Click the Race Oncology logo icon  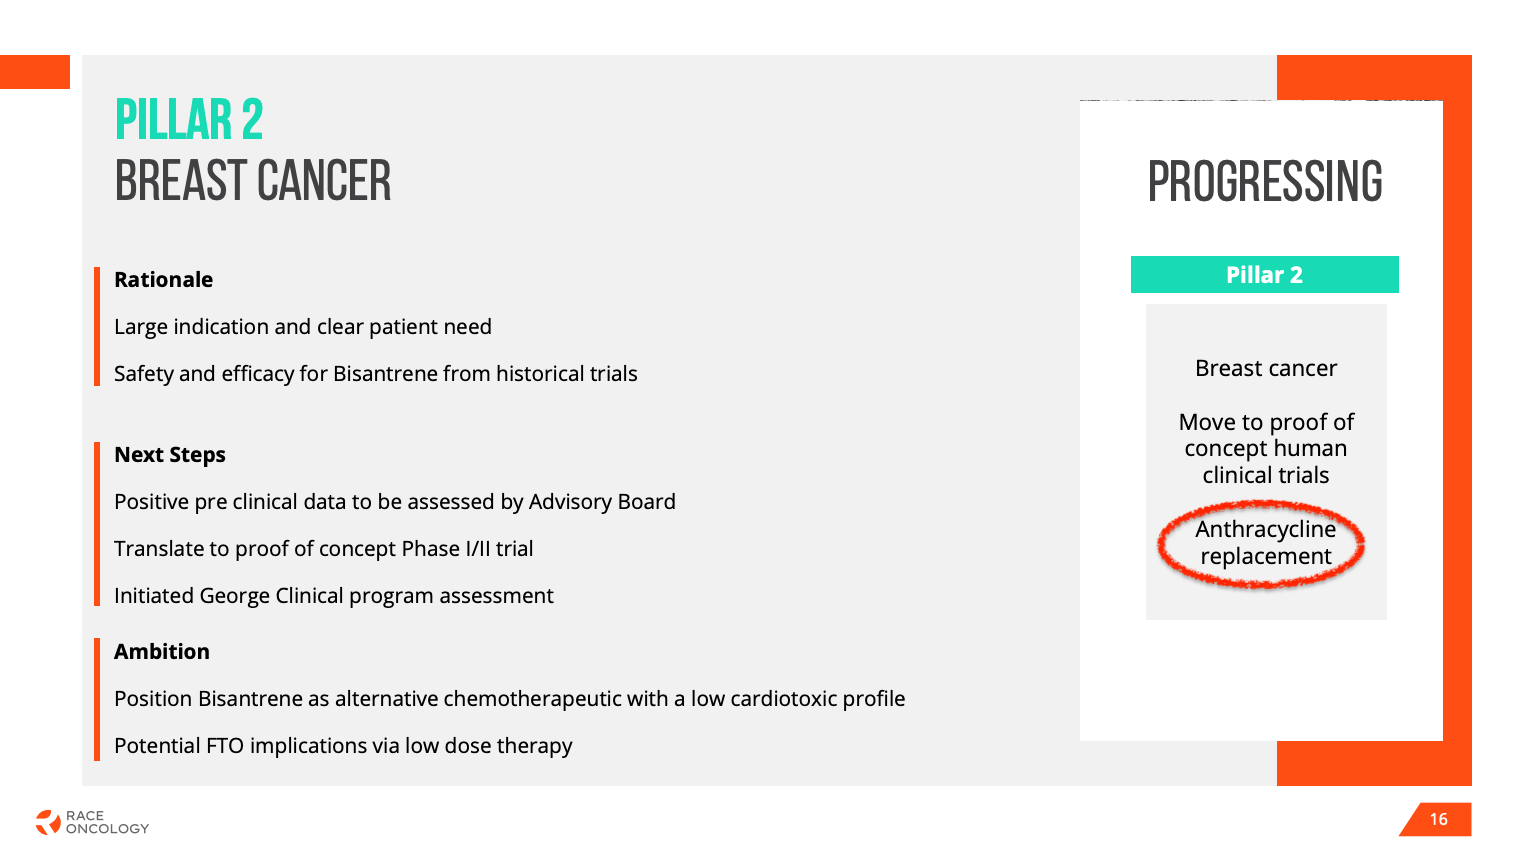(48, 822)
